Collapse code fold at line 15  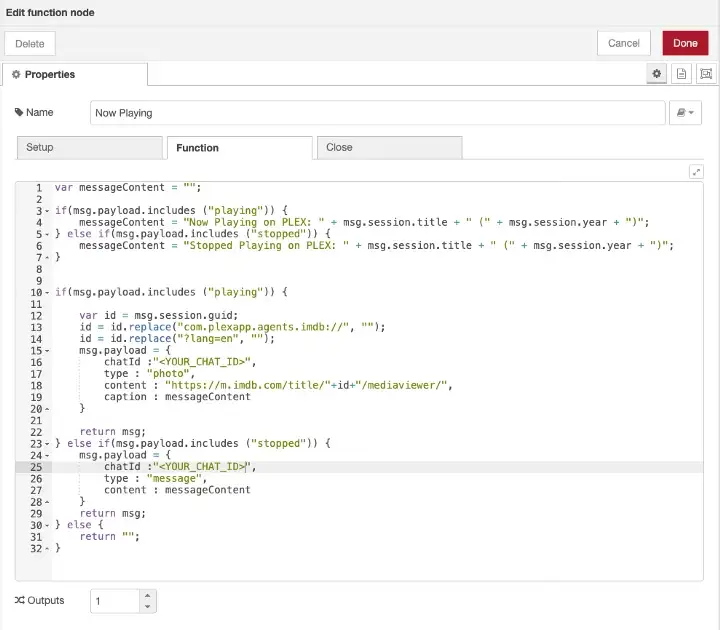[x=47, y=351]
